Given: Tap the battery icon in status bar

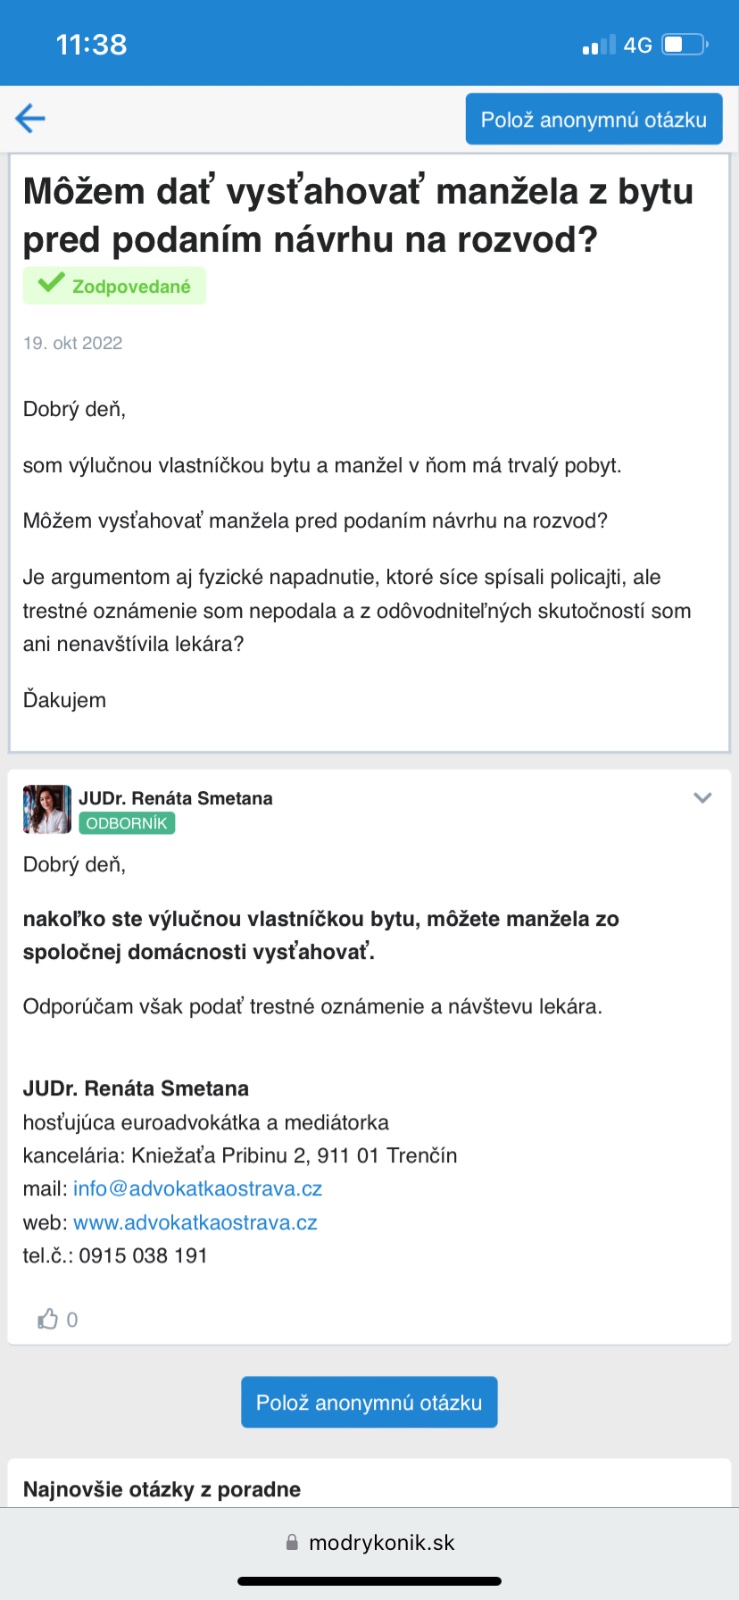Looking at the screenshot, I should [x=685, y=45].
